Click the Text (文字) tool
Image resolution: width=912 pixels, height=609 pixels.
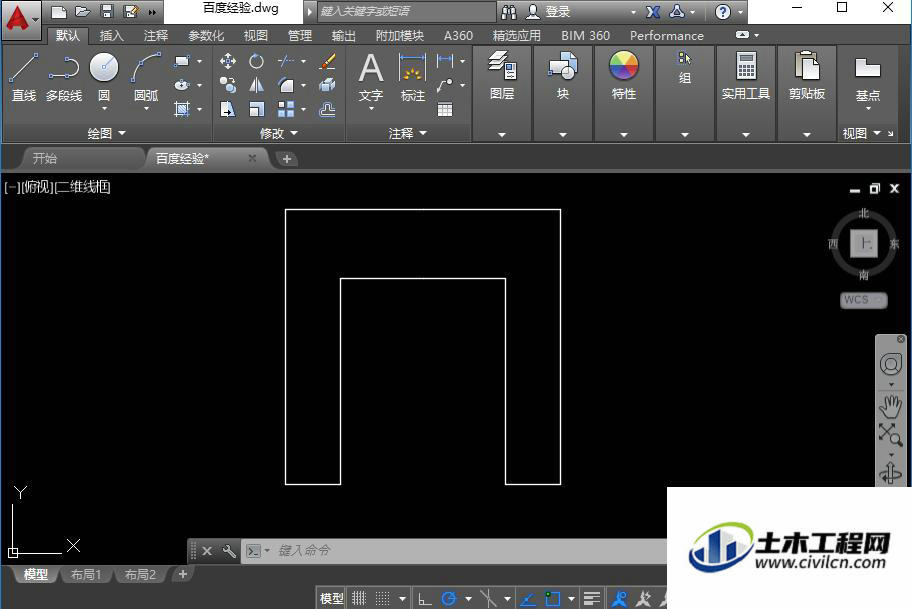pyautogui.click(x=370, y=76)
